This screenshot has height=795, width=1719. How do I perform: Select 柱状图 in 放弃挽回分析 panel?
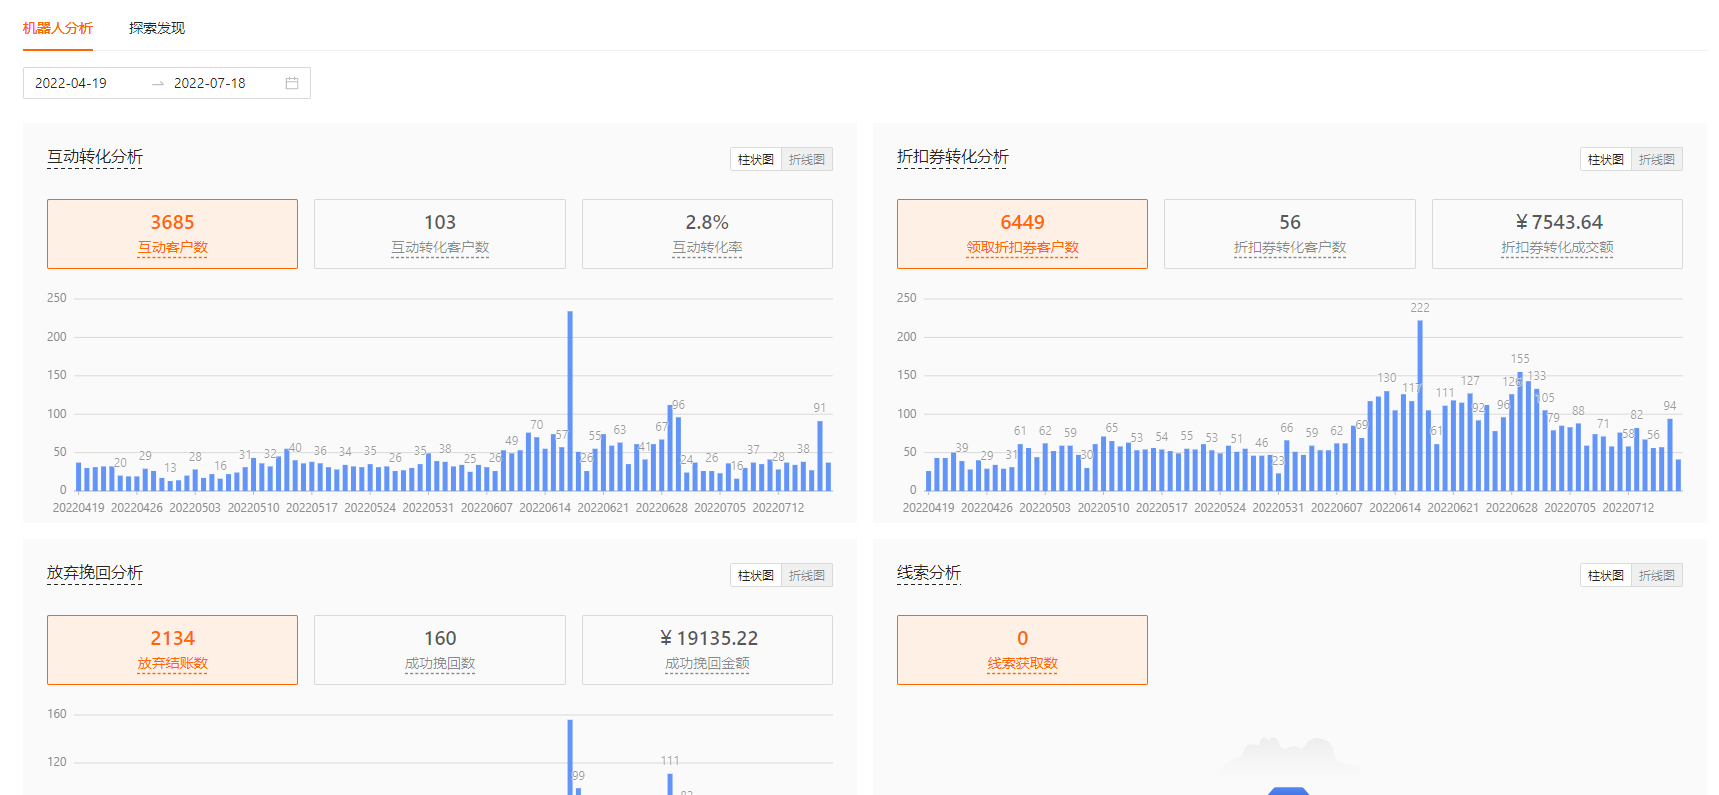(756, 575)
